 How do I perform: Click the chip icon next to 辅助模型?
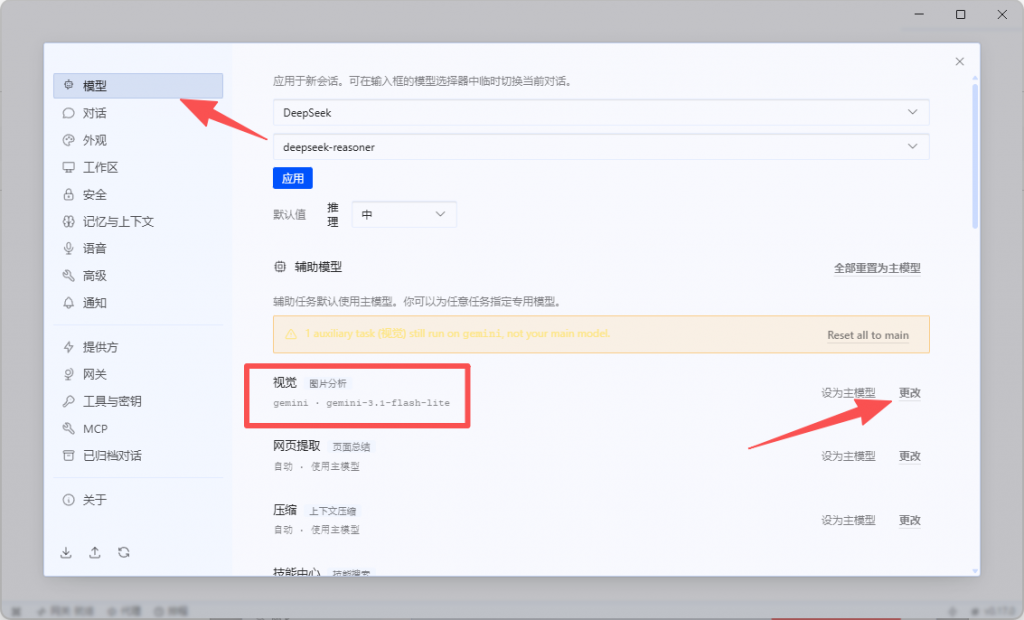tap(280, 267)
